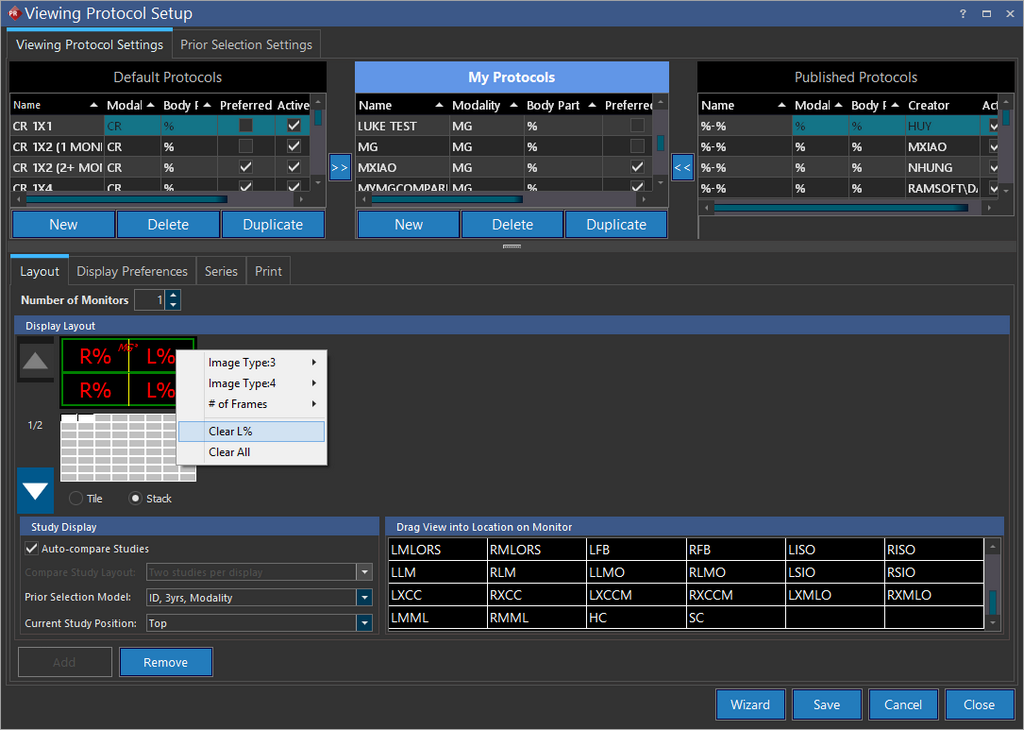Open the Display Preferences tab
This screenshot has height=730, width=1024.
[x=132, y=271]
